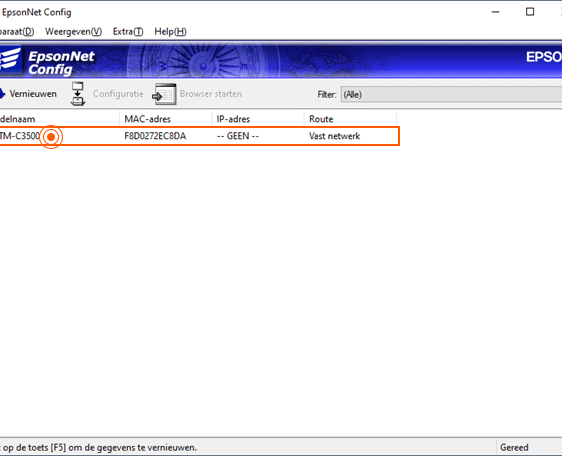Click MAC address F8D0272EC8DA
This screenshot has height=456, width=562.
click(x=155, y=136)
